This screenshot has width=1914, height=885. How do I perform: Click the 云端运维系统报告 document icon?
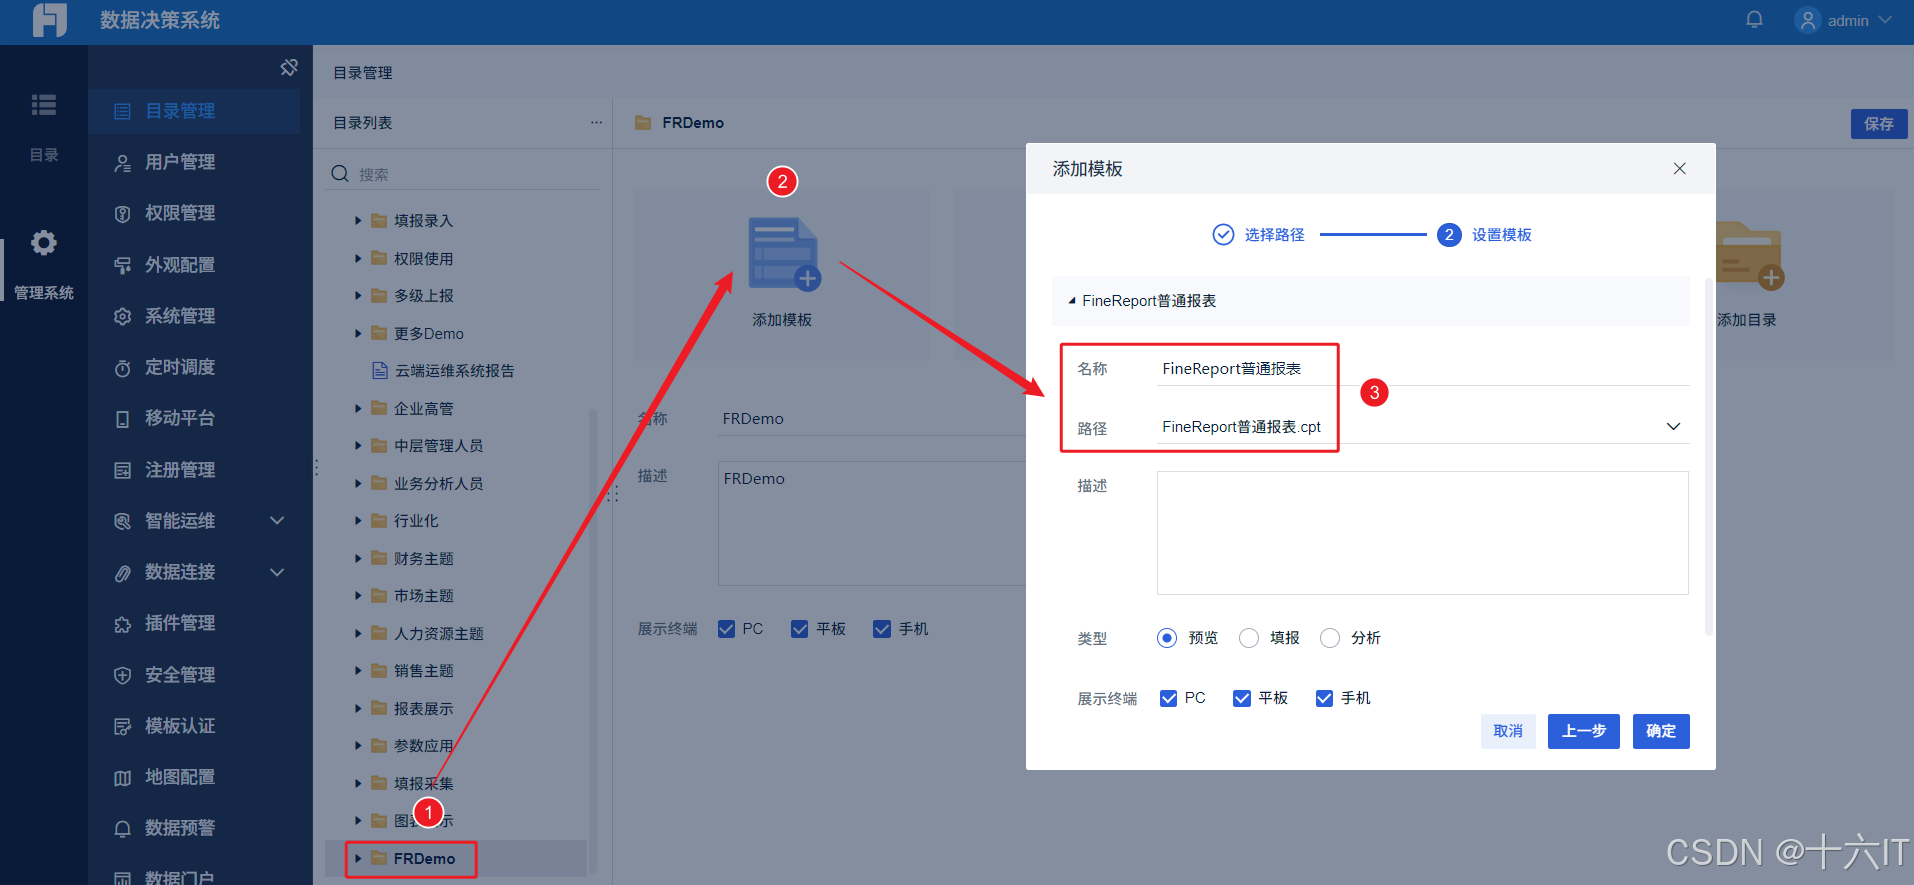click(380, 371)
